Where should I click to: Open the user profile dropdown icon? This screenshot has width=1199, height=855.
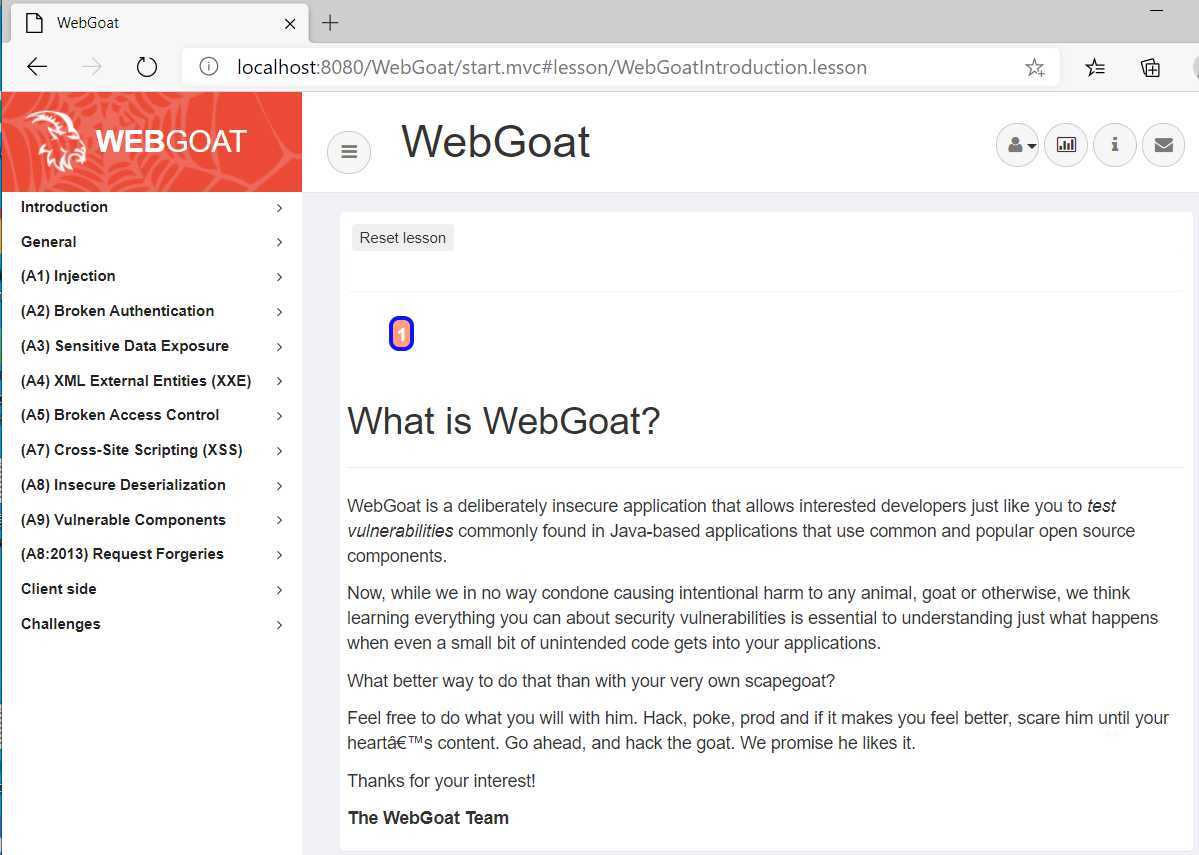coord(1017,145)
